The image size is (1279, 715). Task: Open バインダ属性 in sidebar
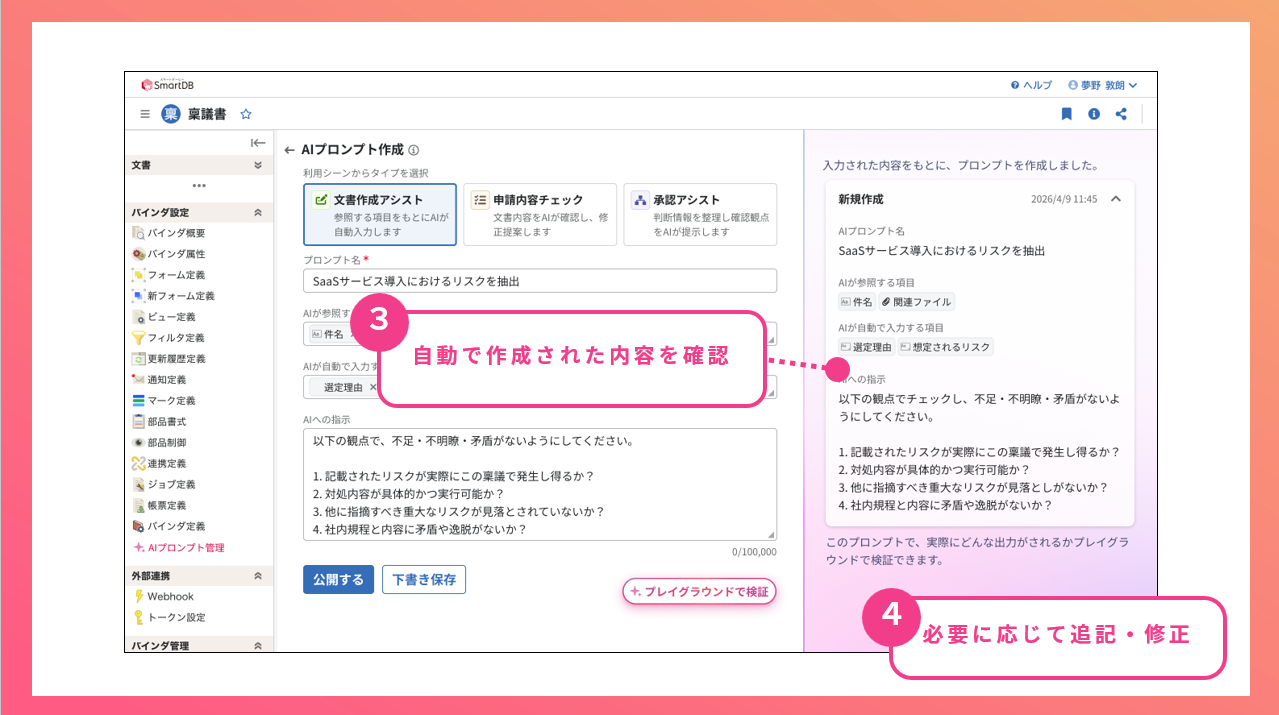169,254
